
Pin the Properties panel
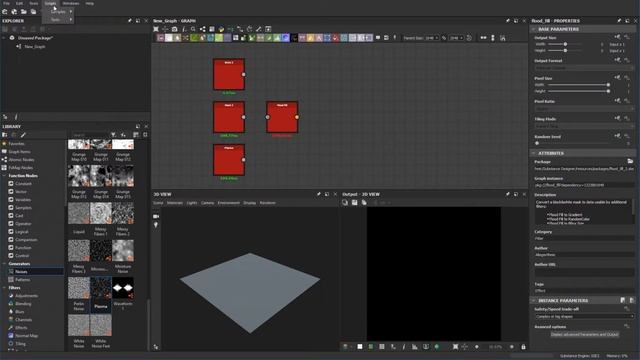(x=619, y=20)
